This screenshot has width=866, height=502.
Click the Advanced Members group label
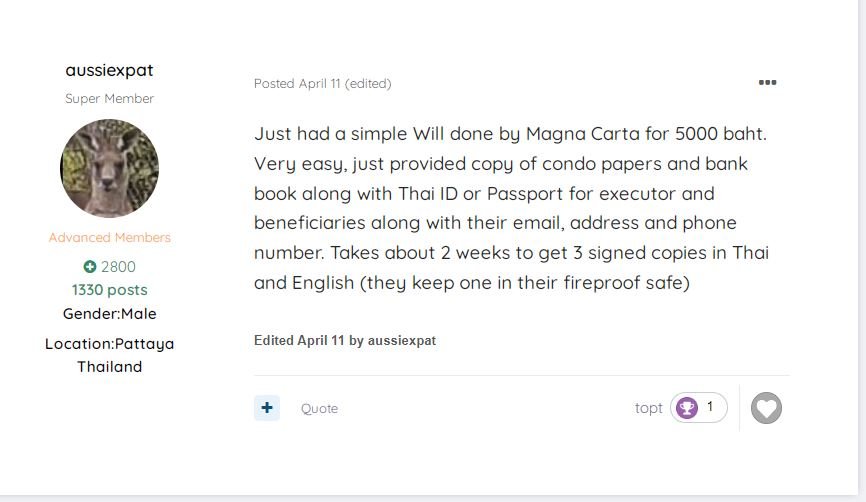109,237
